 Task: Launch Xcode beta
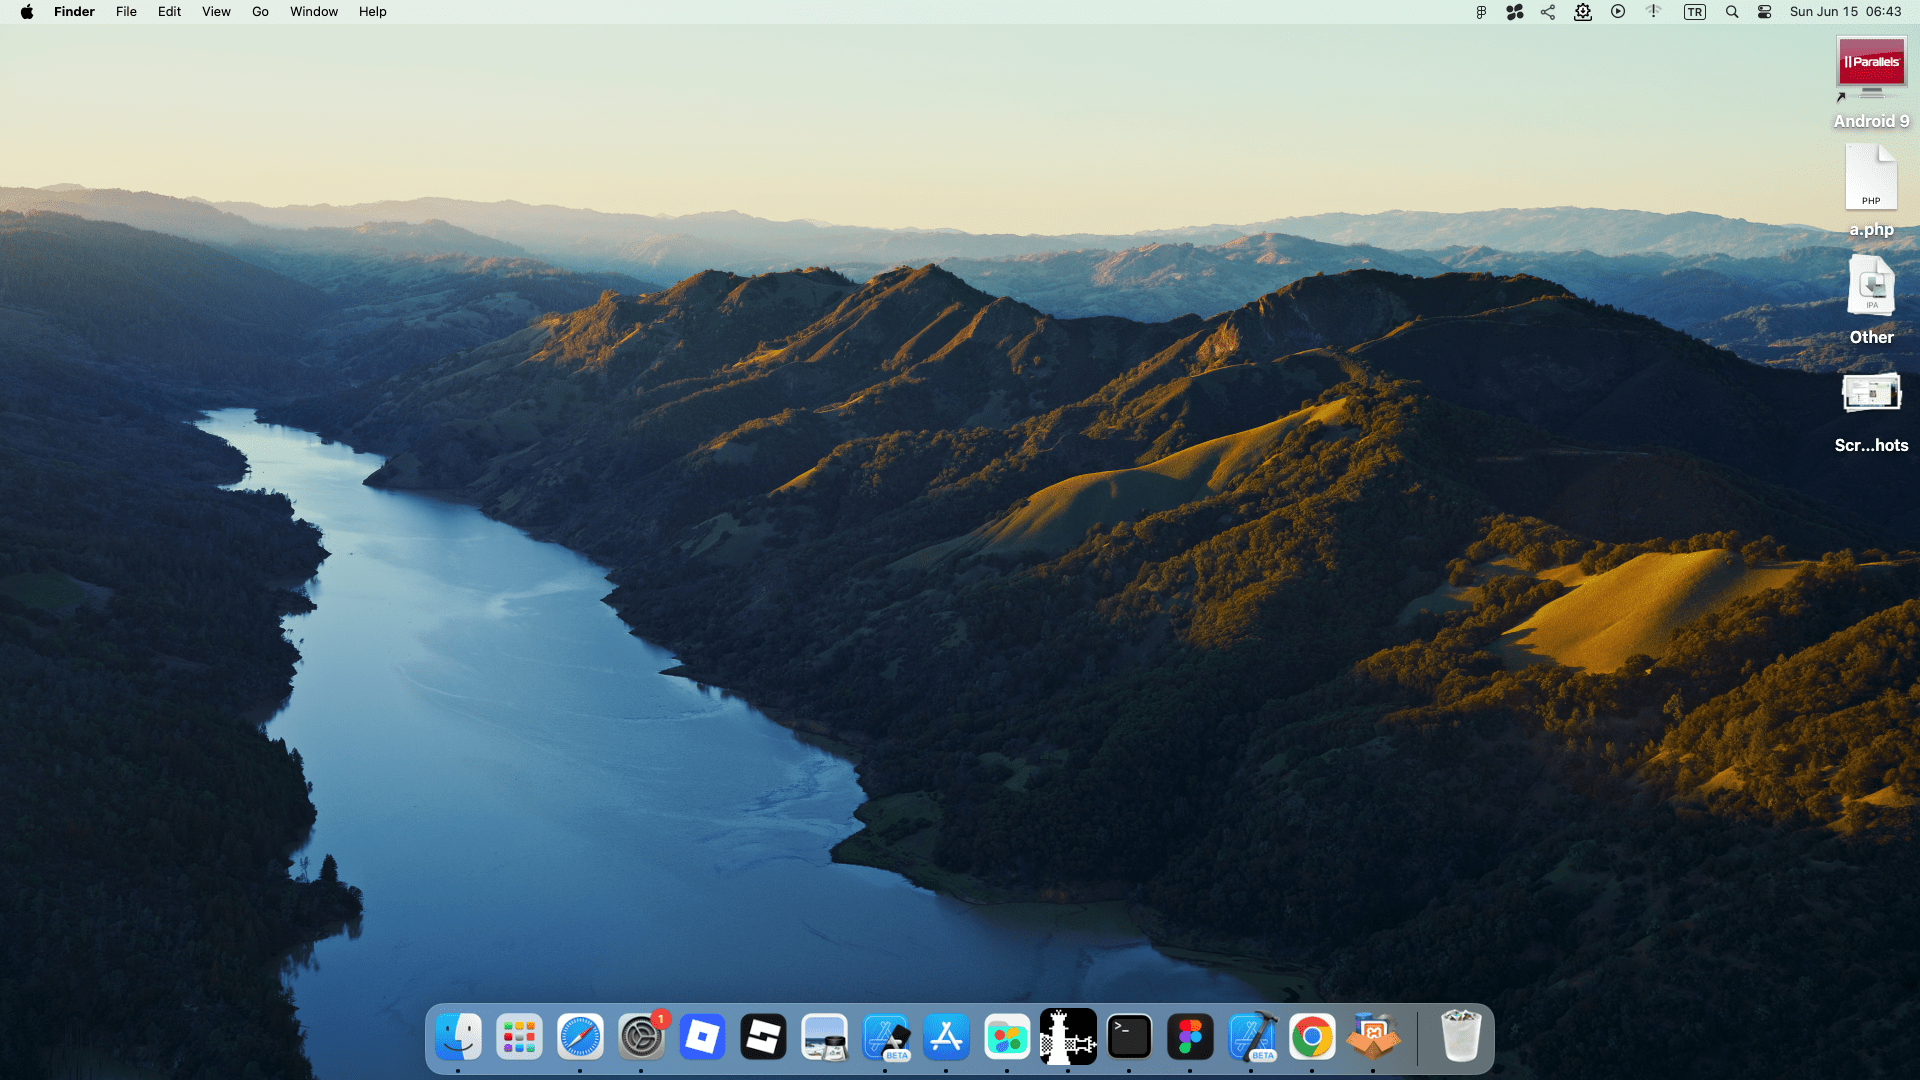point(1251,1037)
